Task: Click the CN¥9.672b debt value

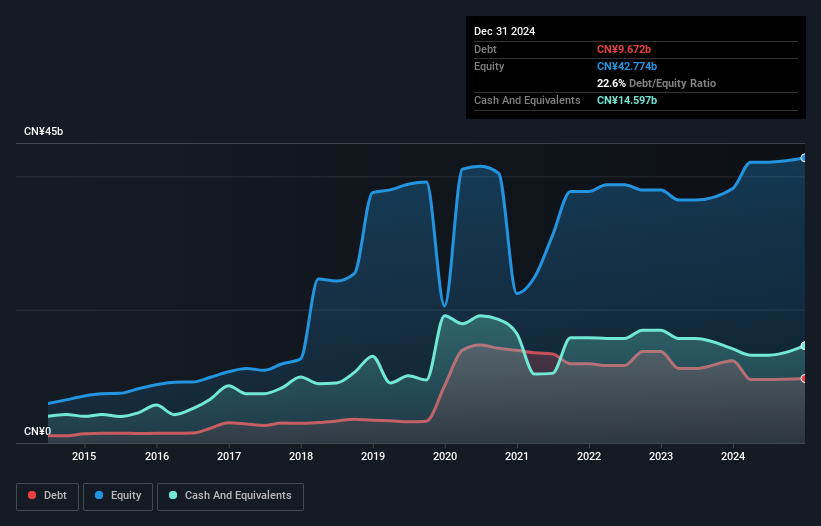Action: pos(624,49)
